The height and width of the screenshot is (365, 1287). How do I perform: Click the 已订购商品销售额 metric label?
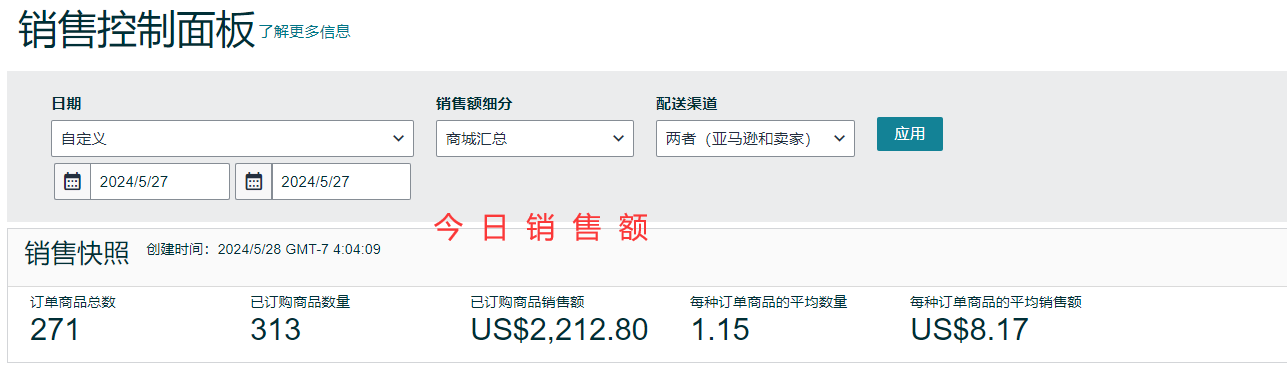(527, 302)
